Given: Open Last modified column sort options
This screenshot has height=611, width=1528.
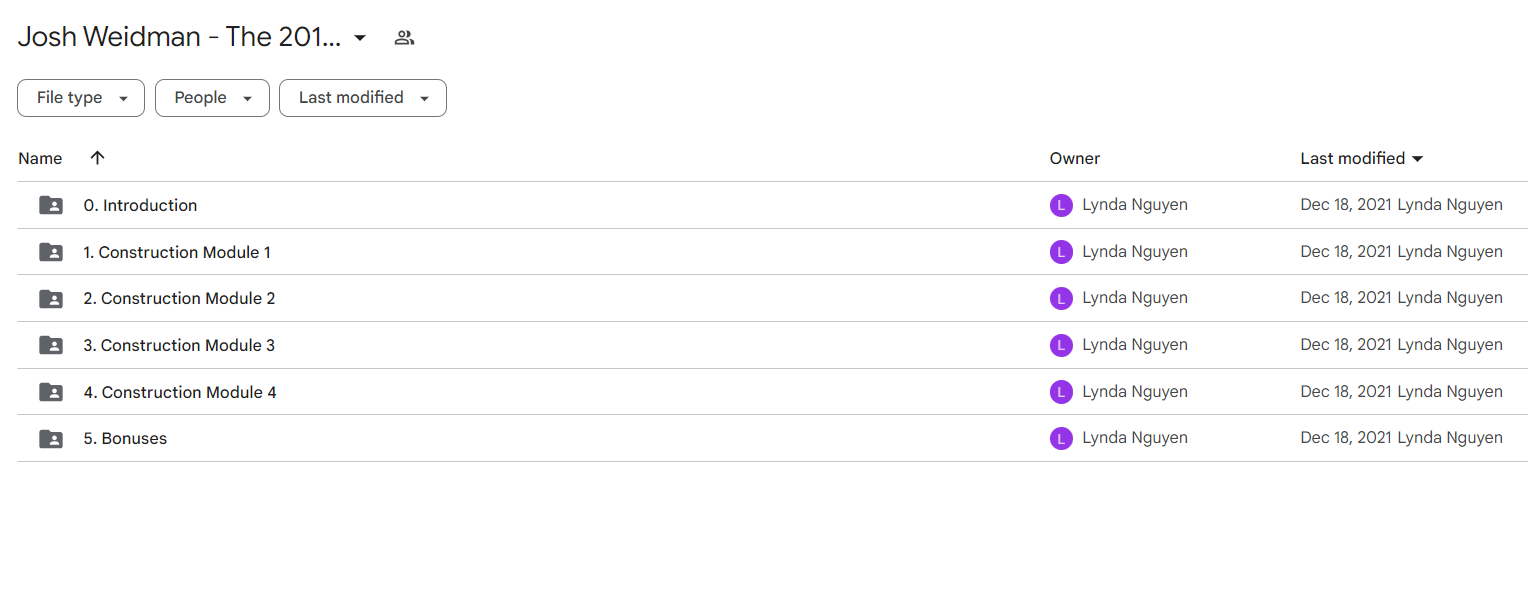Looking at the screenshot, I should [1361, 158].
